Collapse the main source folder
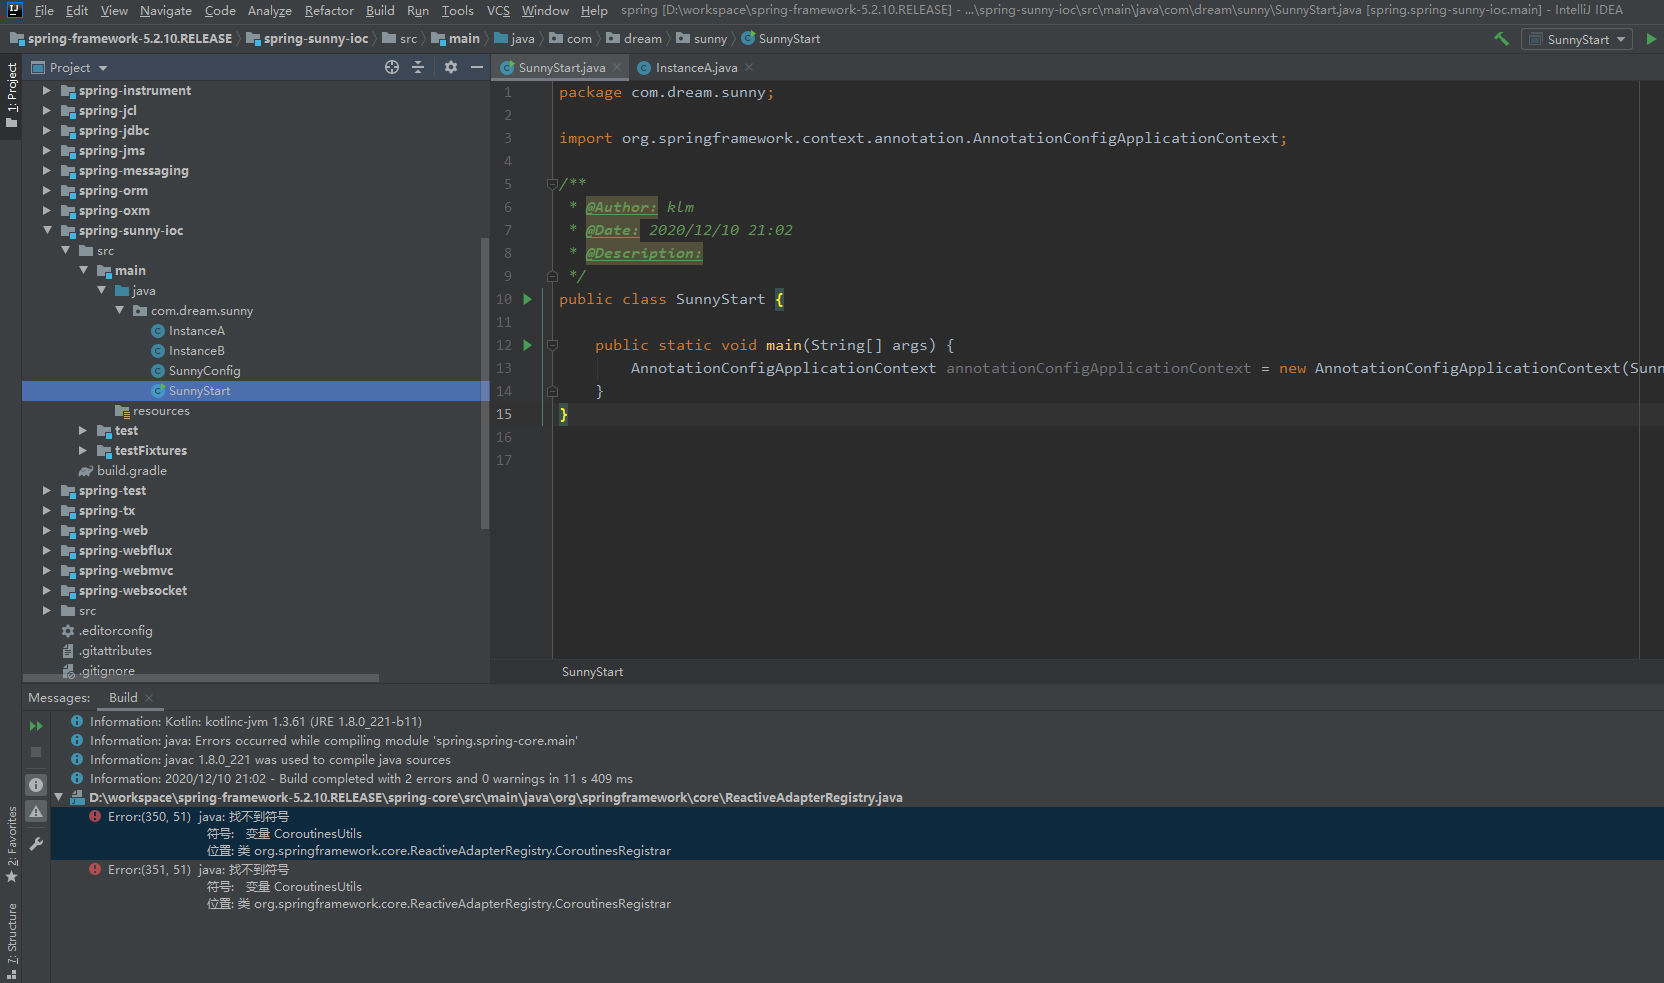 [x=83, y=270]
